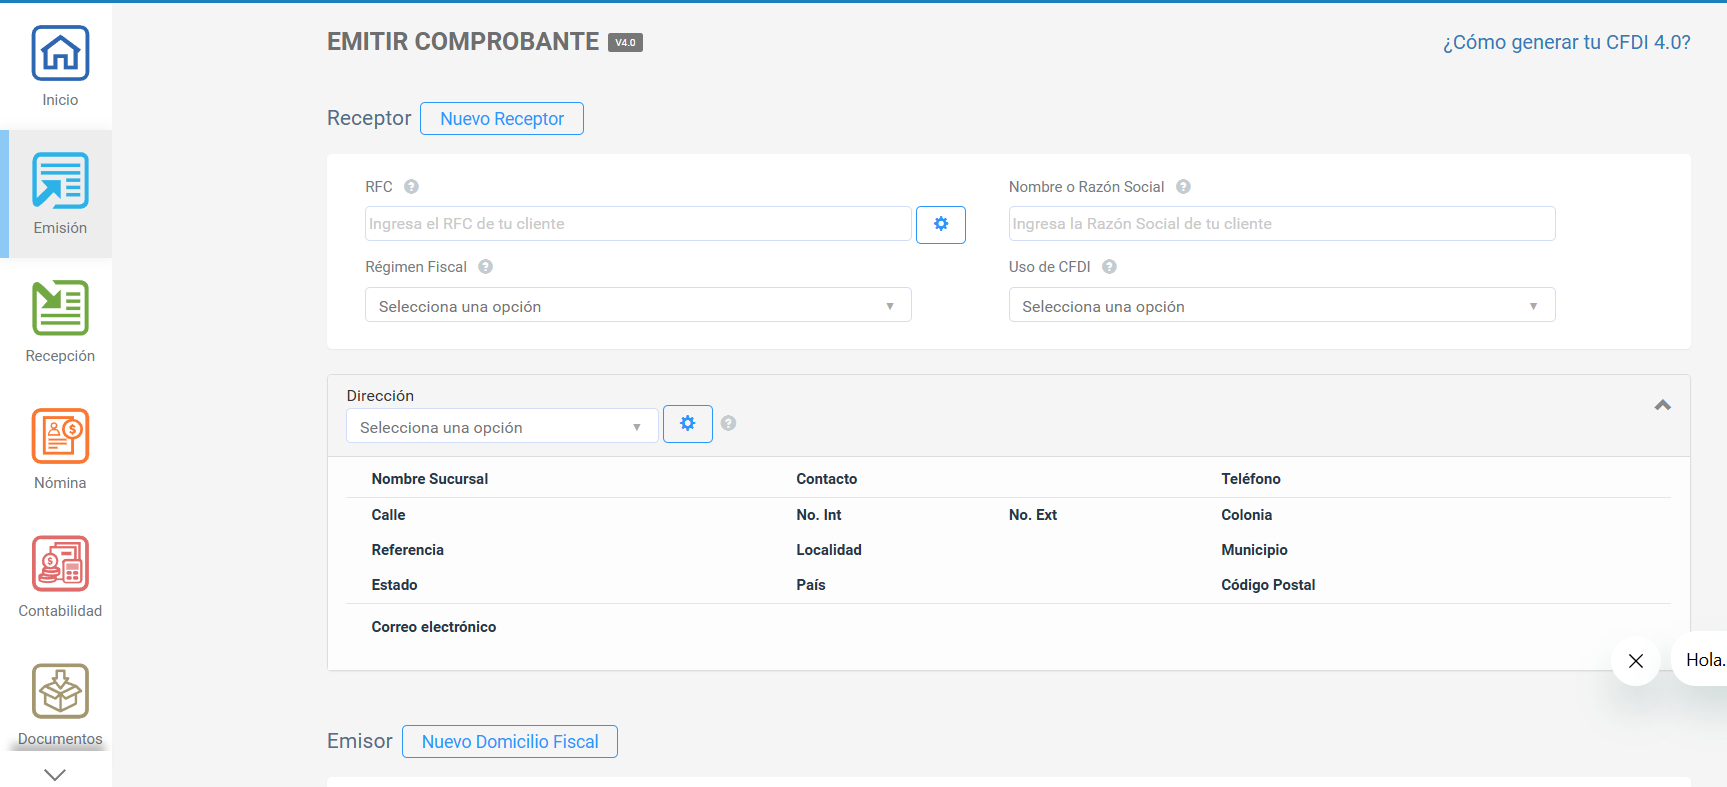Viewport: 1727px width, 787px height.
Task: Focus the RFC input field
Action: (638, 224)
